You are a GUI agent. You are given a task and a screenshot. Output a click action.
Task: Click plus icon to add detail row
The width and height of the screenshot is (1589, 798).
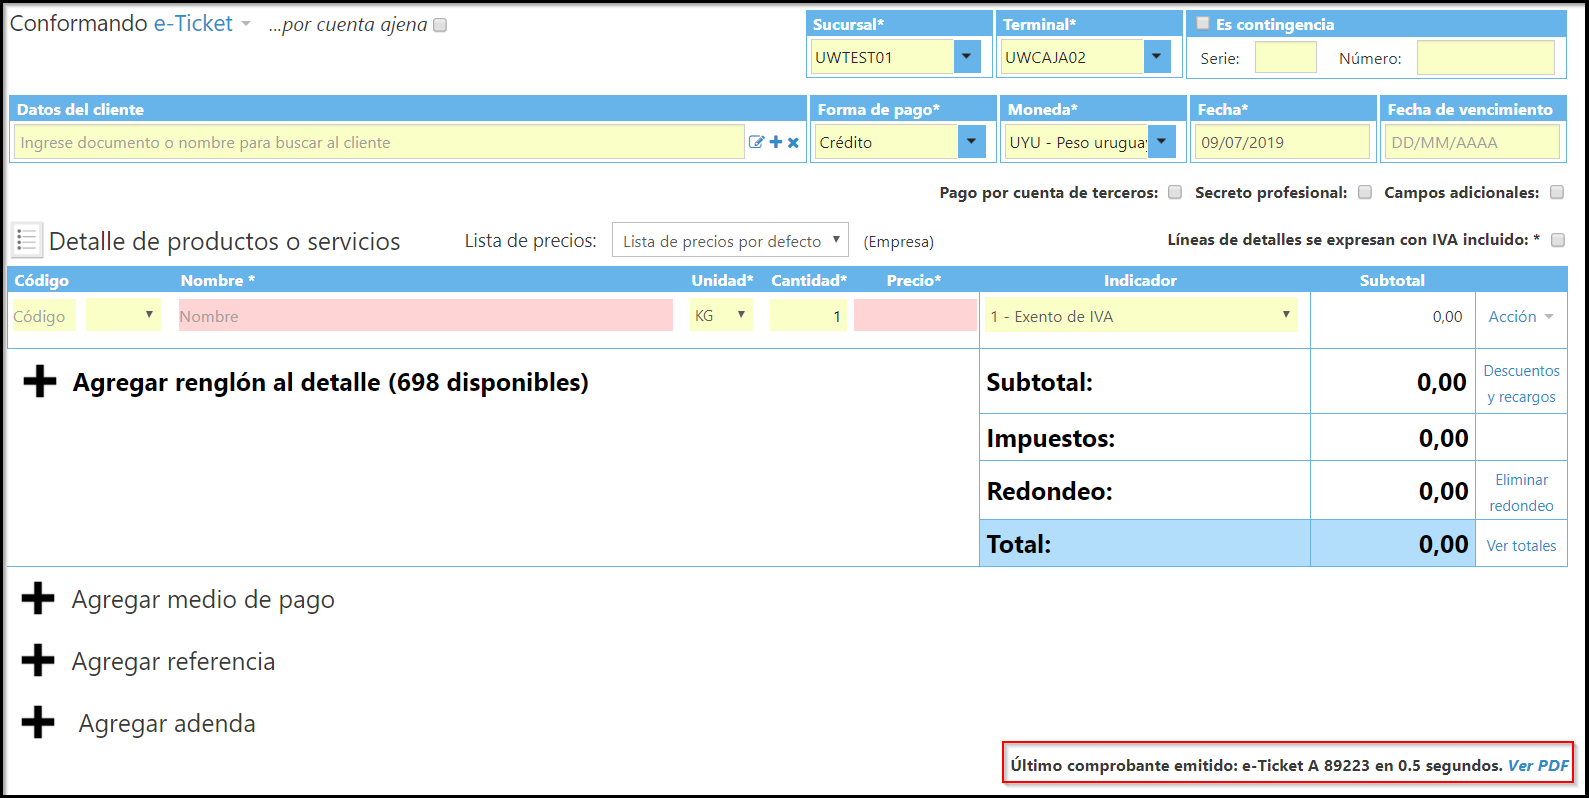tap(40, 381)
